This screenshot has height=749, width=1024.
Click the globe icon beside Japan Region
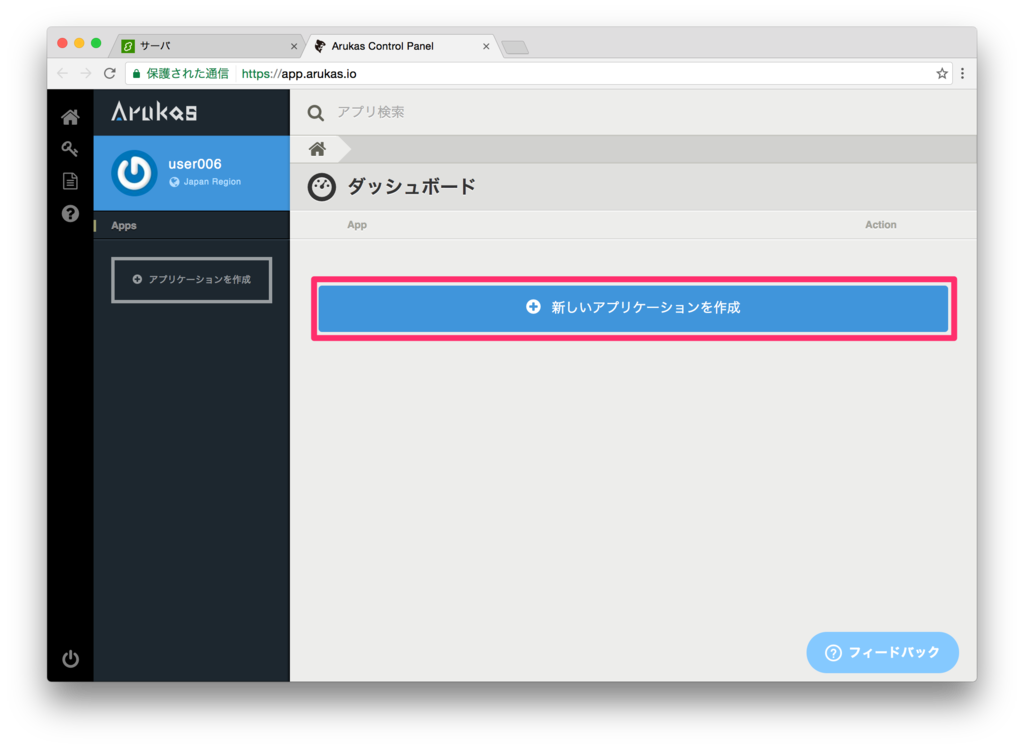tap(174, 182)
